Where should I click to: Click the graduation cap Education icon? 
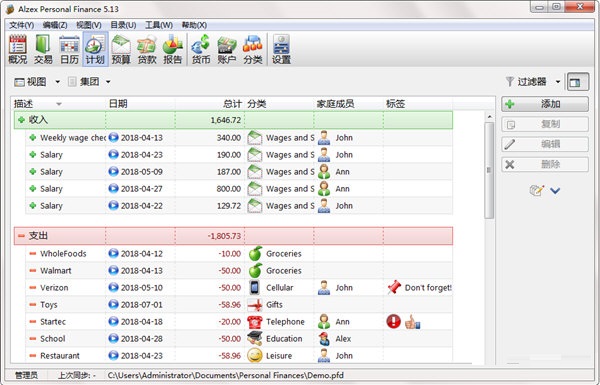pyautogui.click(x=254, y=338)
